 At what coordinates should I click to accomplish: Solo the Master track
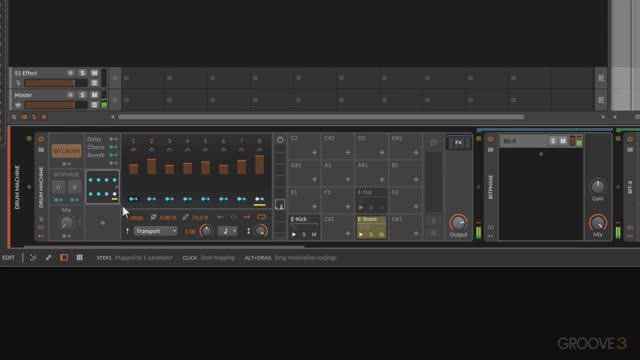82,95
